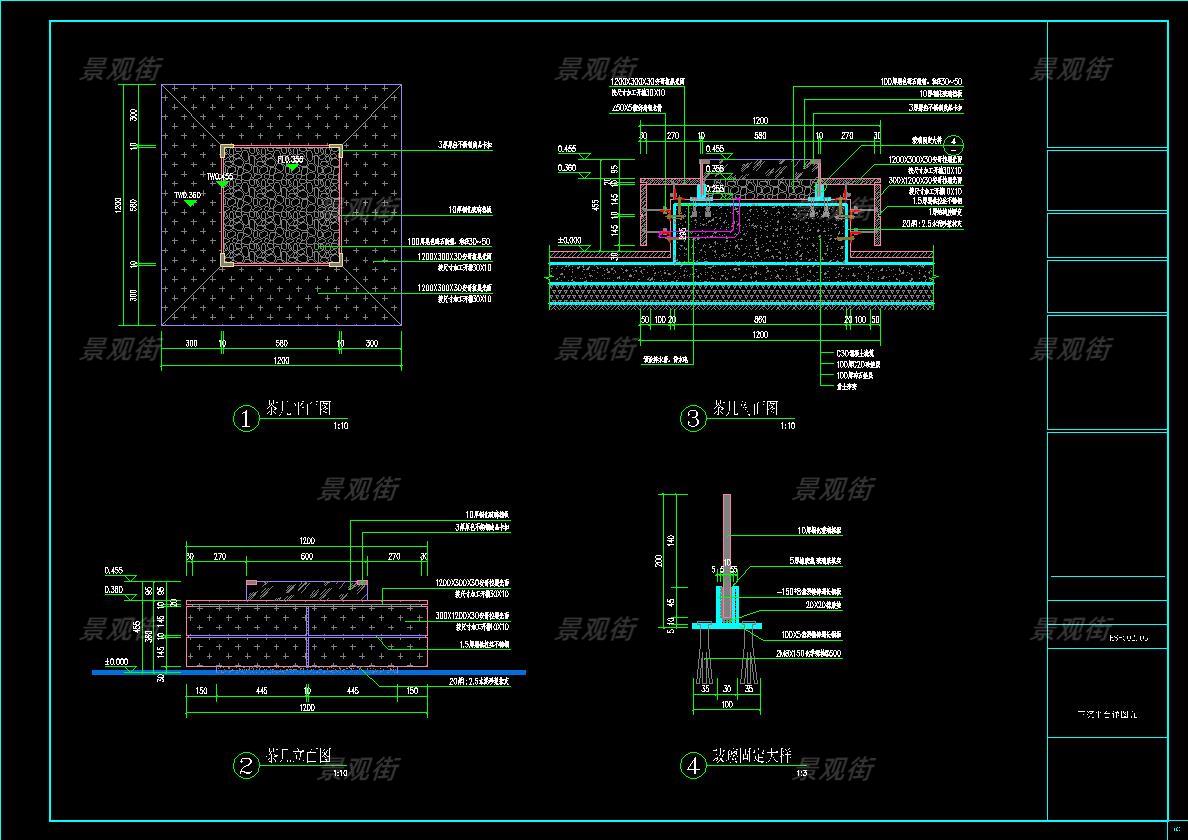The width and height of the screenshot is (1188, 840).
Task: Select the cyan U-channel in glass fixing detail
Action: click(724, 606)
